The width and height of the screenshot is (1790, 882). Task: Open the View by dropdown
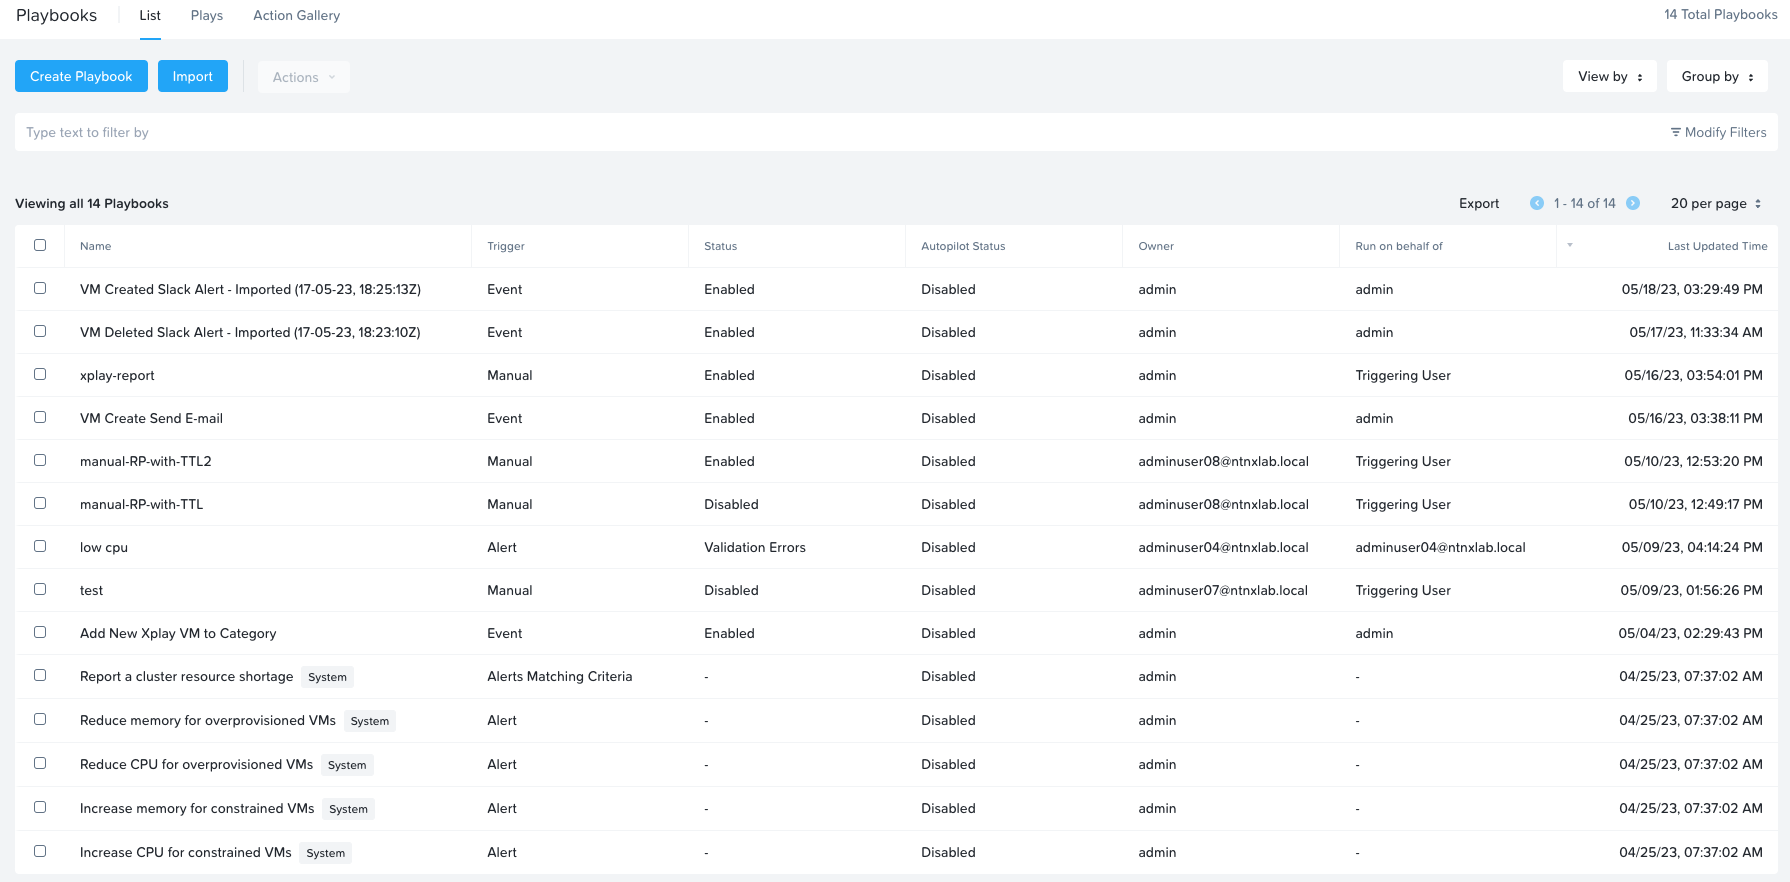tap(1609, 77)
